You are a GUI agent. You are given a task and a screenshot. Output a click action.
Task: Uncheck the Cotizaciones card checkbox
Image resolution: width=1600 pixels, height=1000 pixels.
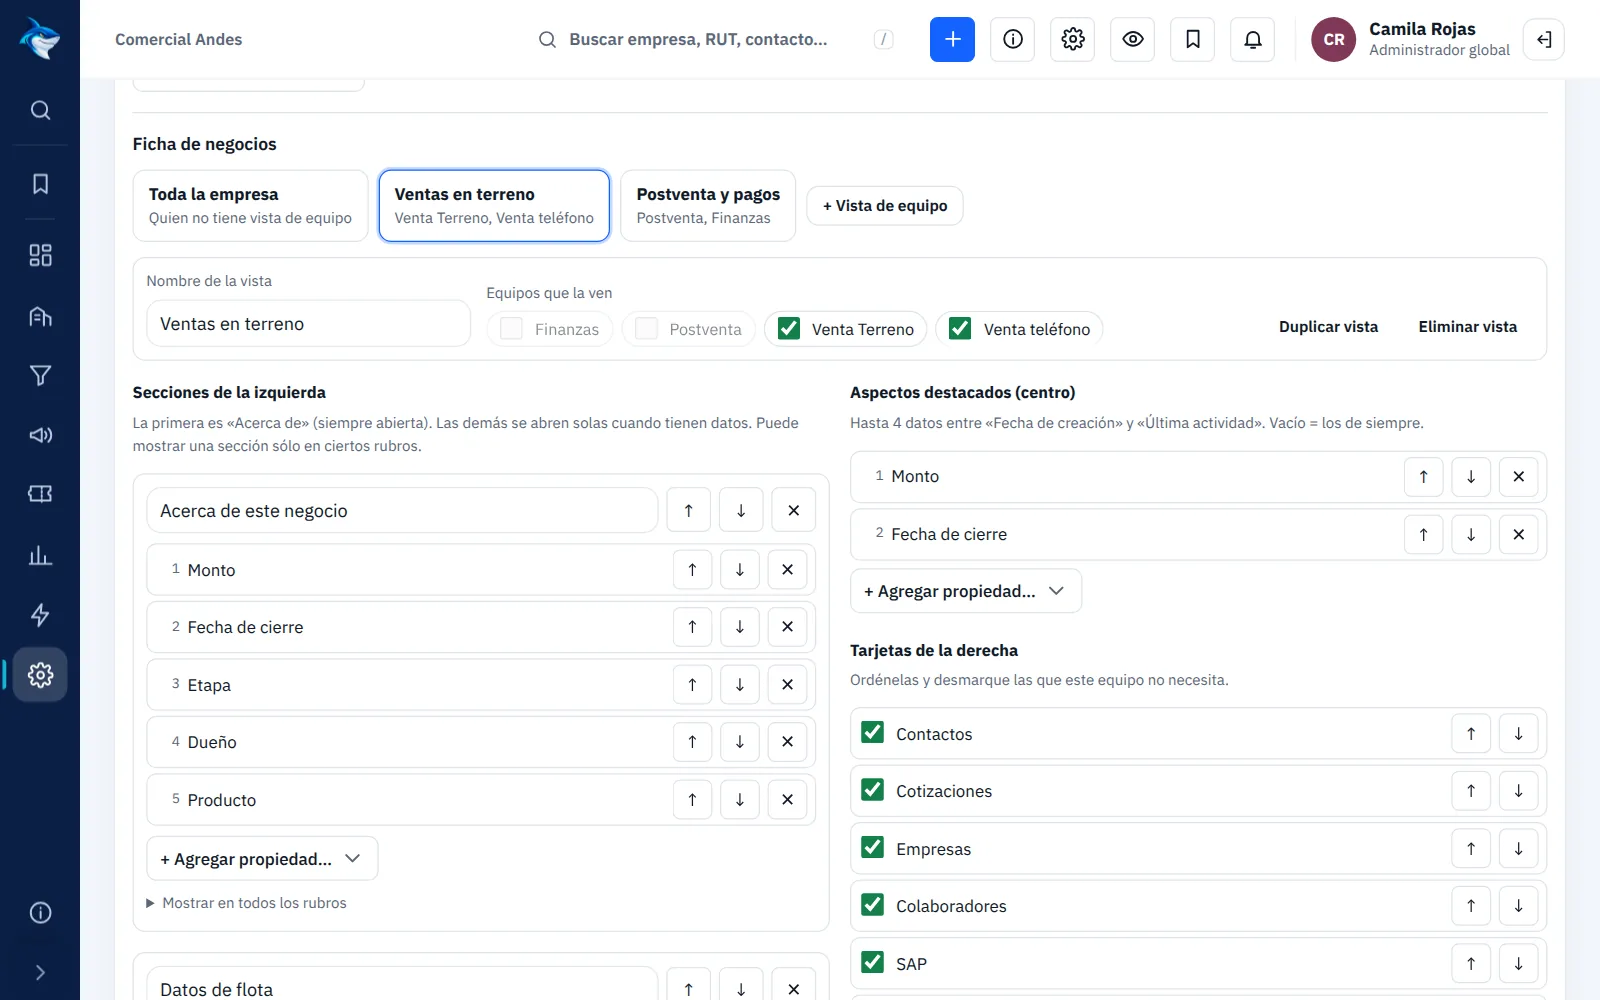872,790
